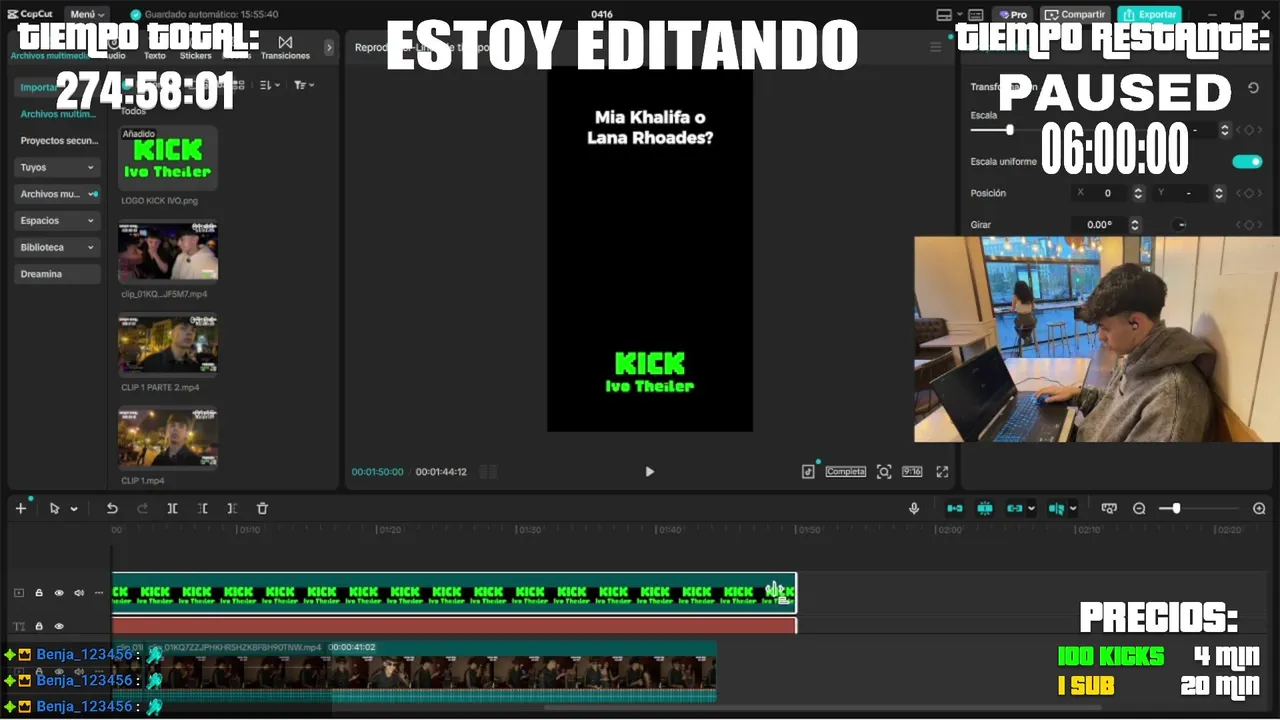Toggle auto snapping in timeline
The height and width of the screenshot is (720, 1280).
(x=985, y=508)
